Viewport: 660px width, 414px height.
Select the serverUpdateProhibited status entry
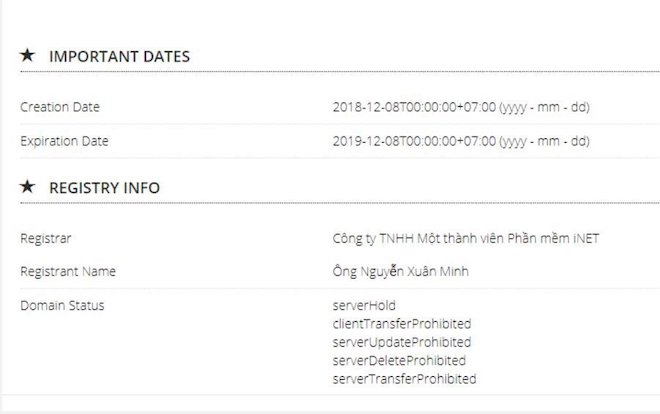click(400, 342)
